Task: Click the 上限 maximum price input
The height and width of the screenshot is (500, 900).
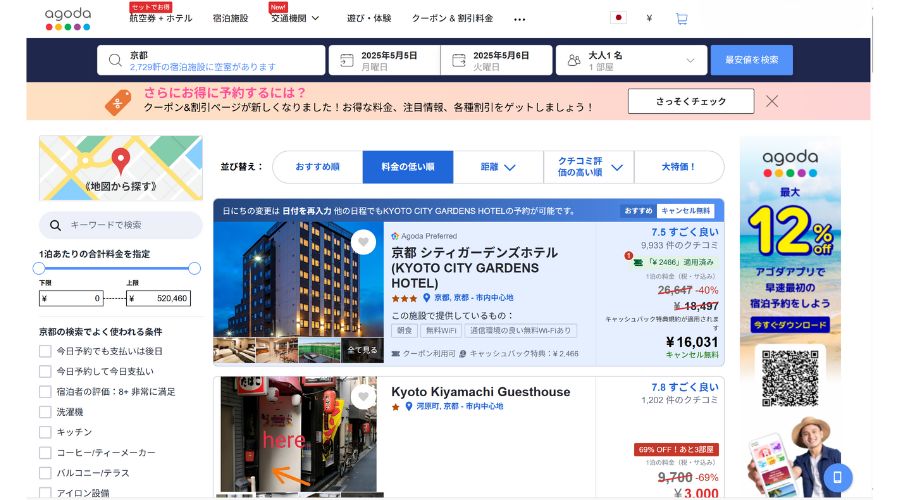Action: (158, 299)
